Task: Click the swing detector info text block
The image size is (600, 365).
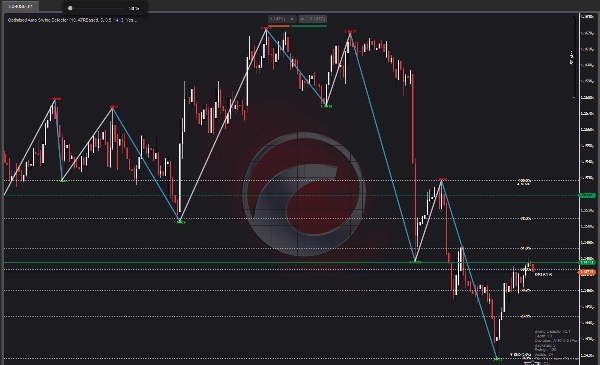Action: 556,346
